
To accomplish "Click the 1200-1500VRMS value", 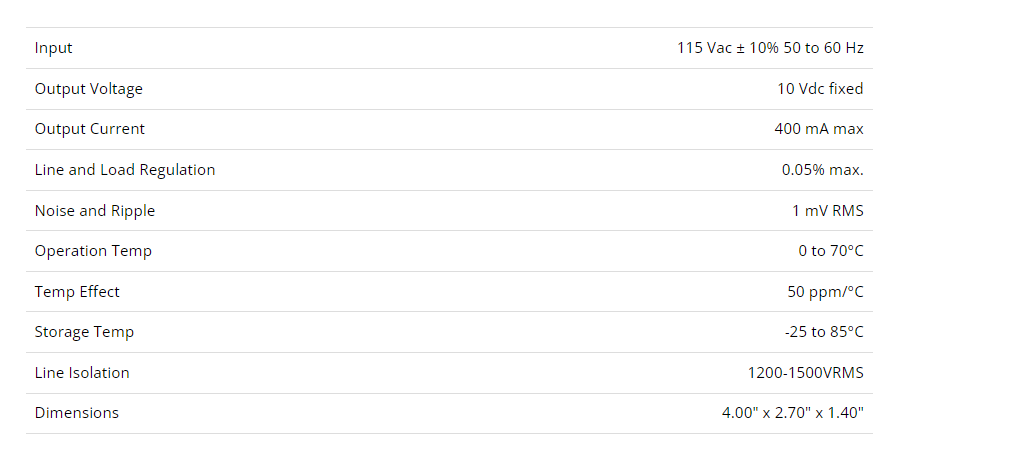I will (805, 373).
